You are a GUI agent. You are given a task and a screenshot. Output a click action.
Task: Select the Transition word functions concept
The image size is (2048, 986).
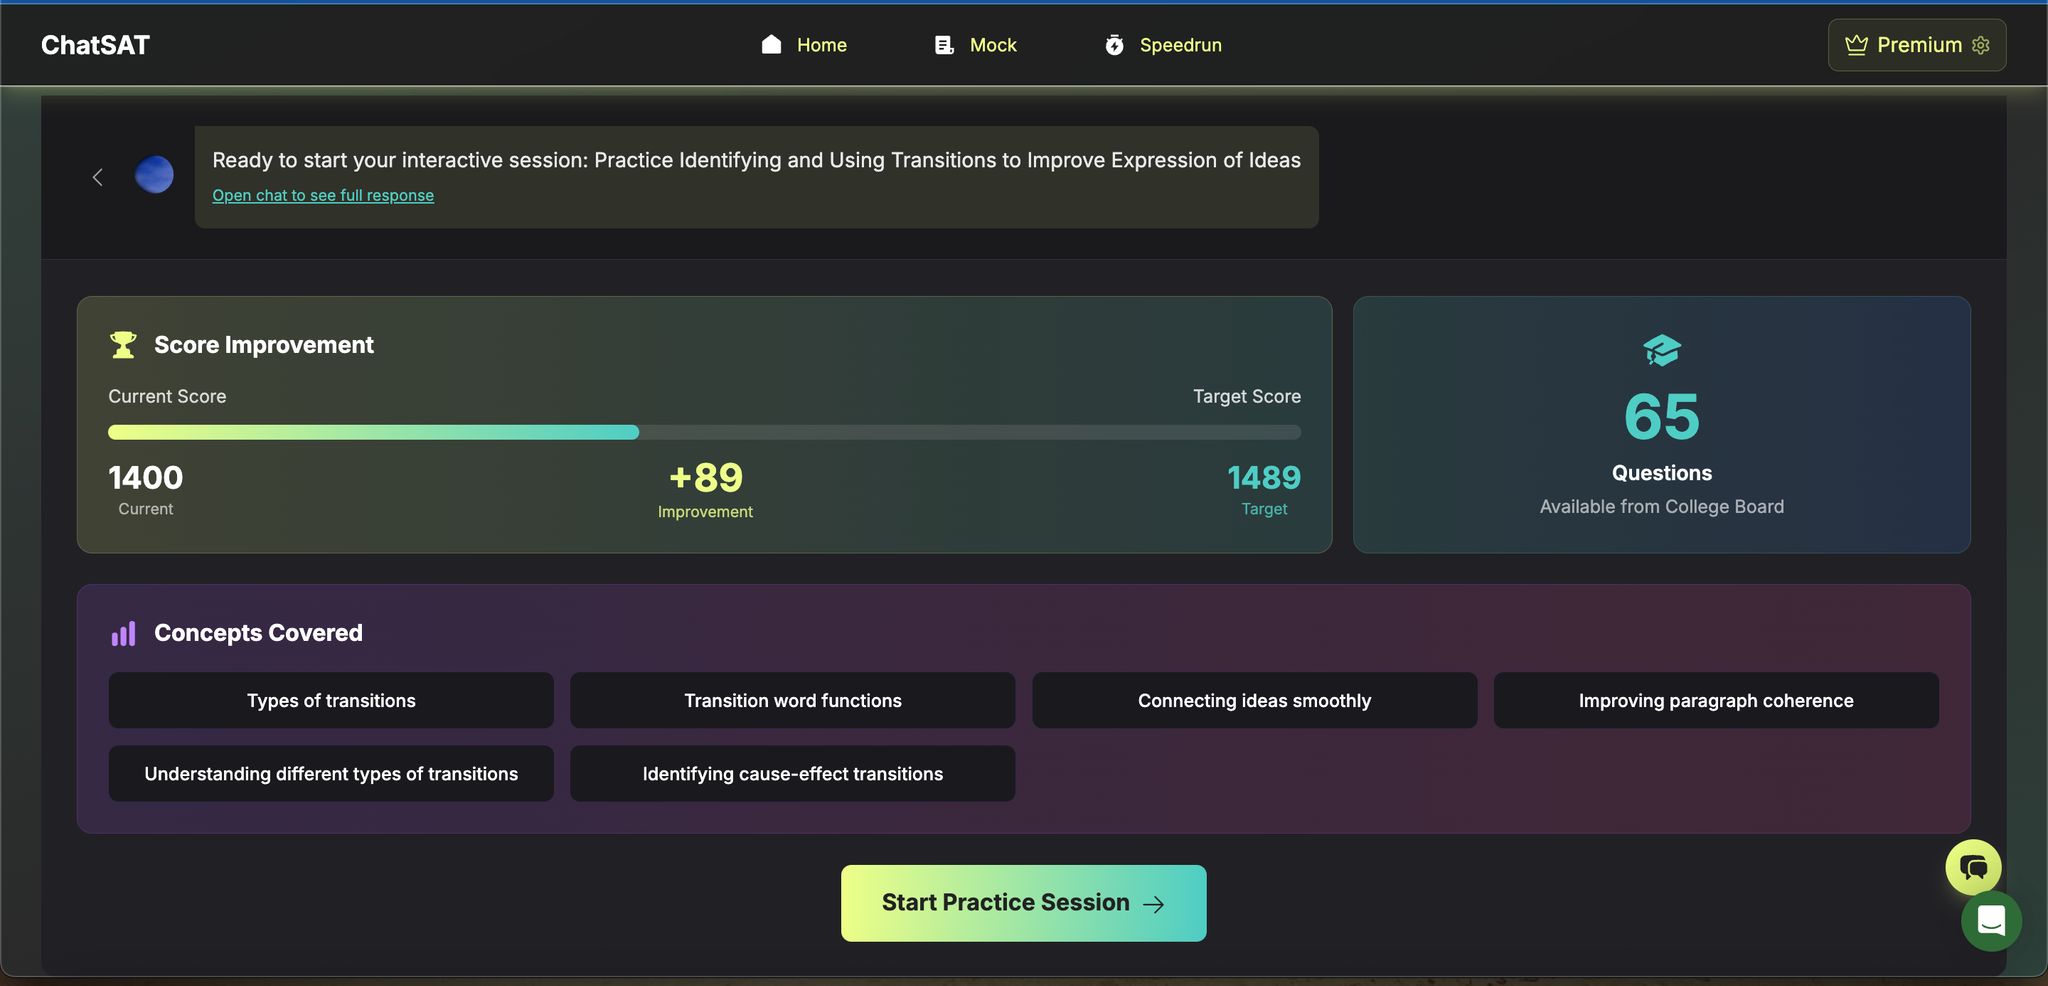point(792,700)
